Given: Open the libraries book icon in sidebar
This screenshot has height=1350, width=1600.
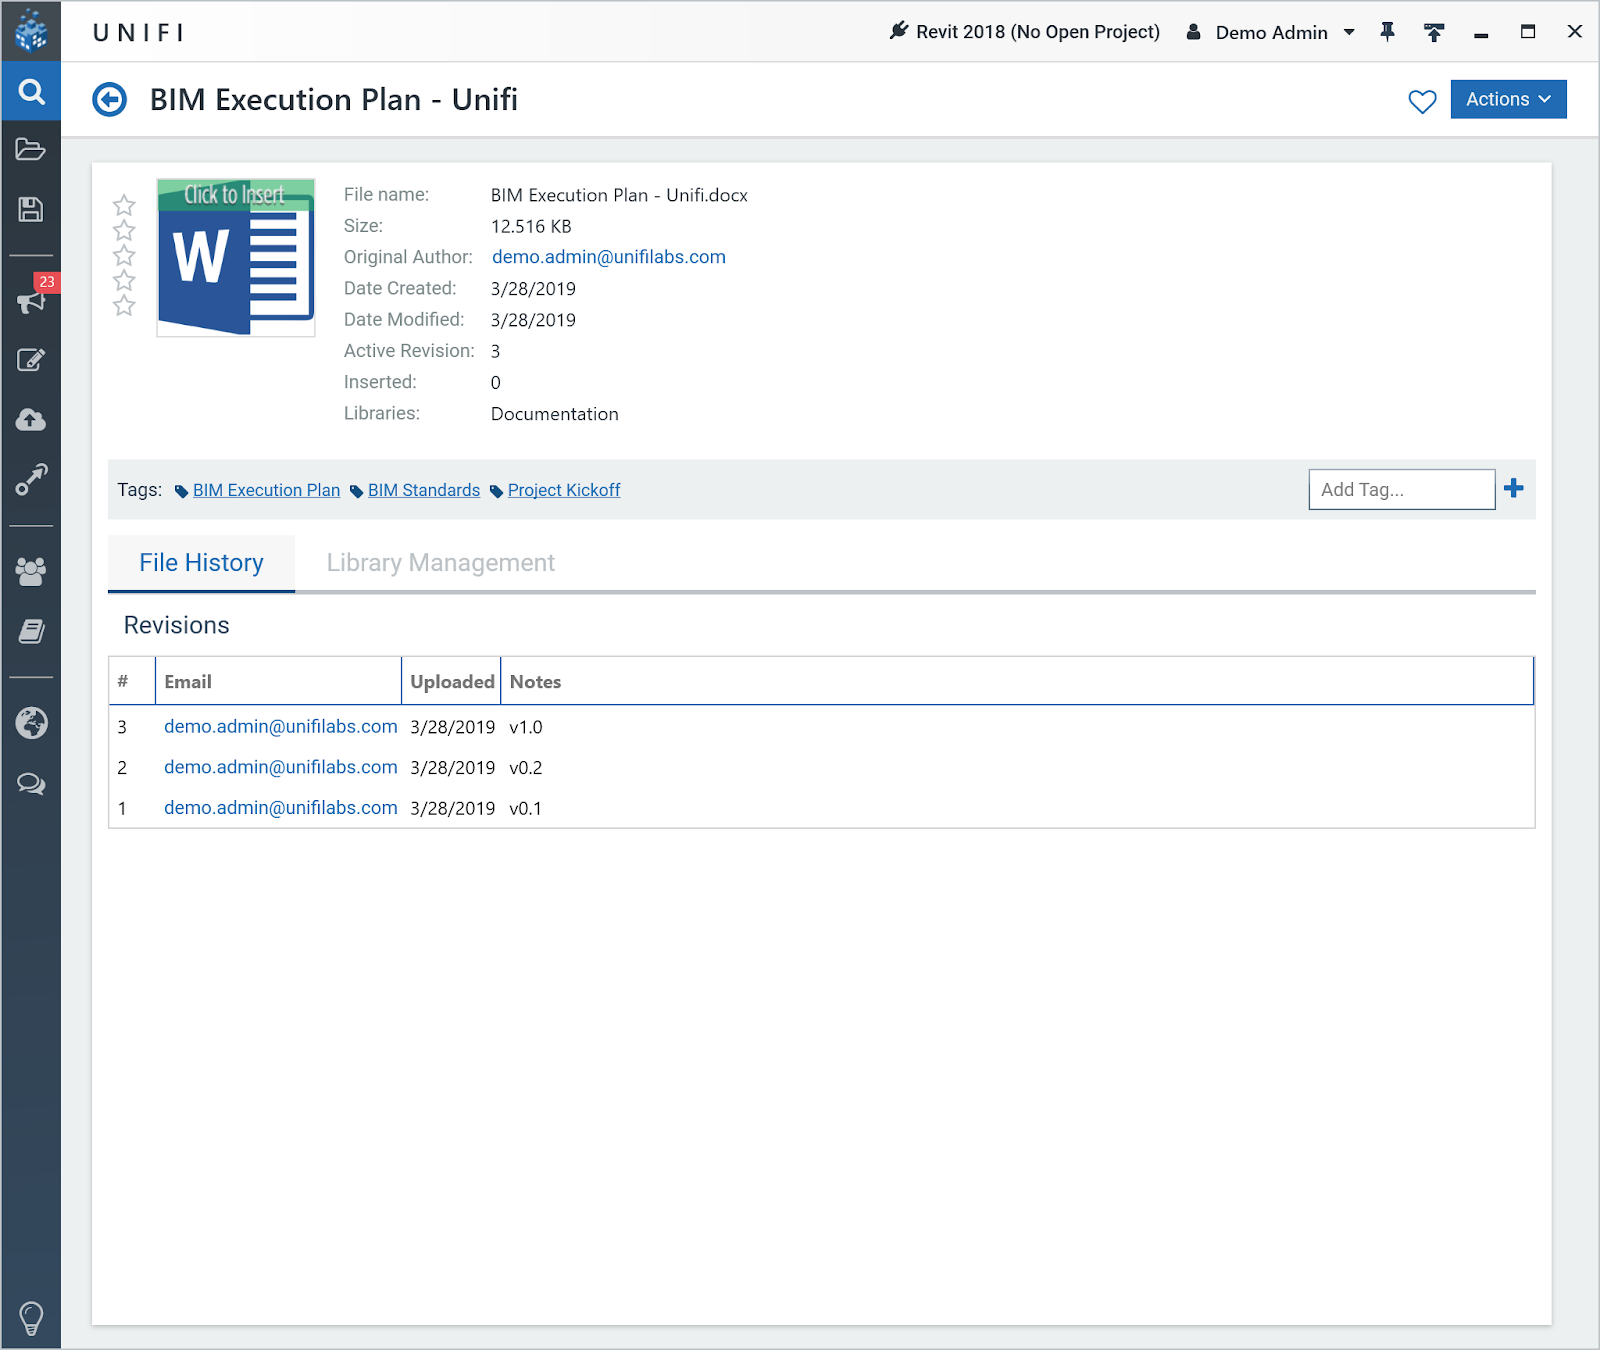Looking at the screenshot, I should pyautogui.click(x=31, y=631).
